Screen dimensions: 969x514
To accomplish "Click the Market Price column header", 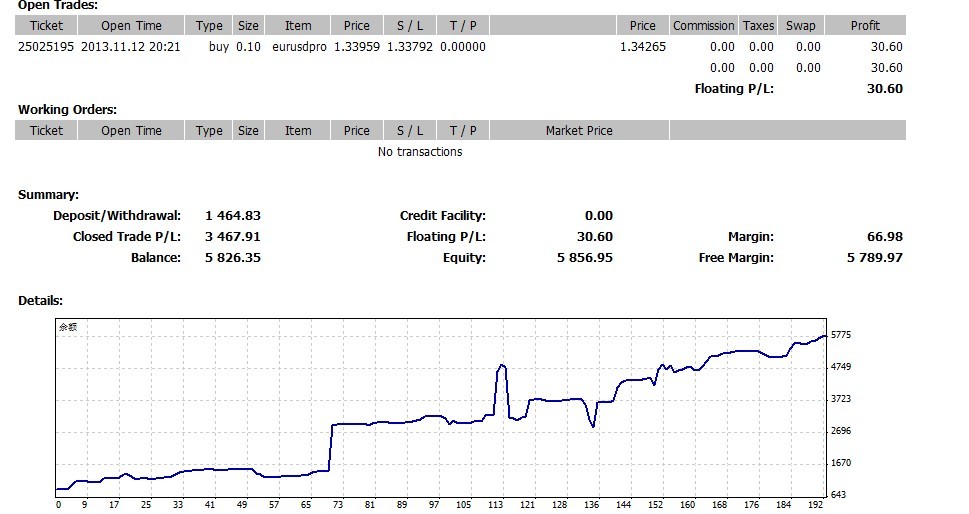I will (x=579, y=131).
